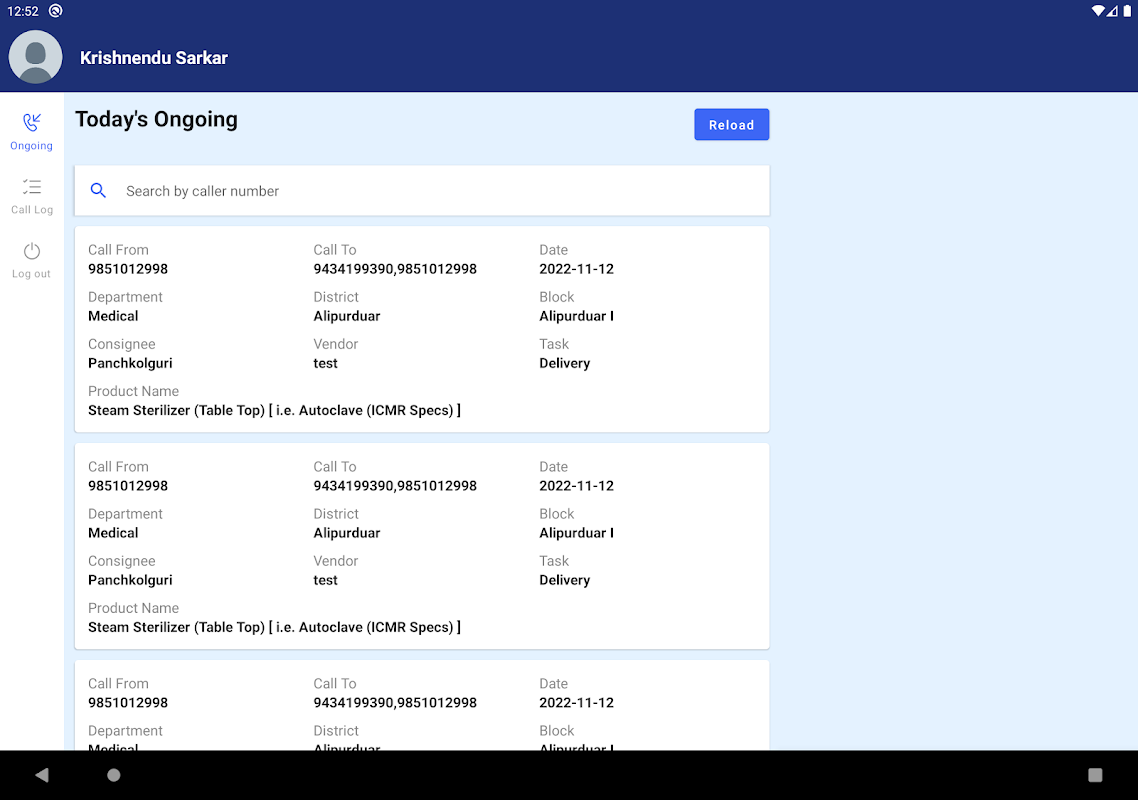Open the Call Log section icon
This screenshot has height=800, width=1138.
32,187
